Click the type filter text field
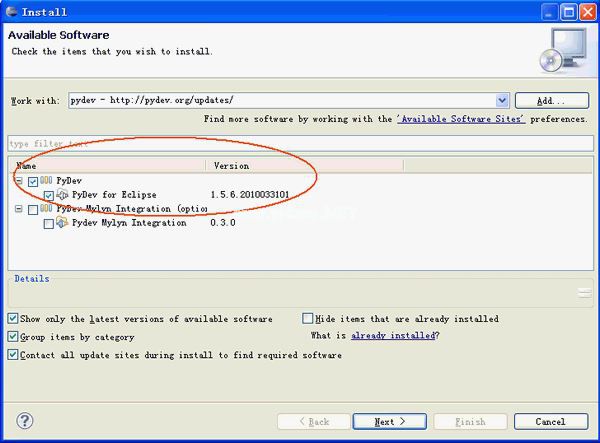This screenshot has height=443, width=600. pyautogui.click(x=300, y=143)
